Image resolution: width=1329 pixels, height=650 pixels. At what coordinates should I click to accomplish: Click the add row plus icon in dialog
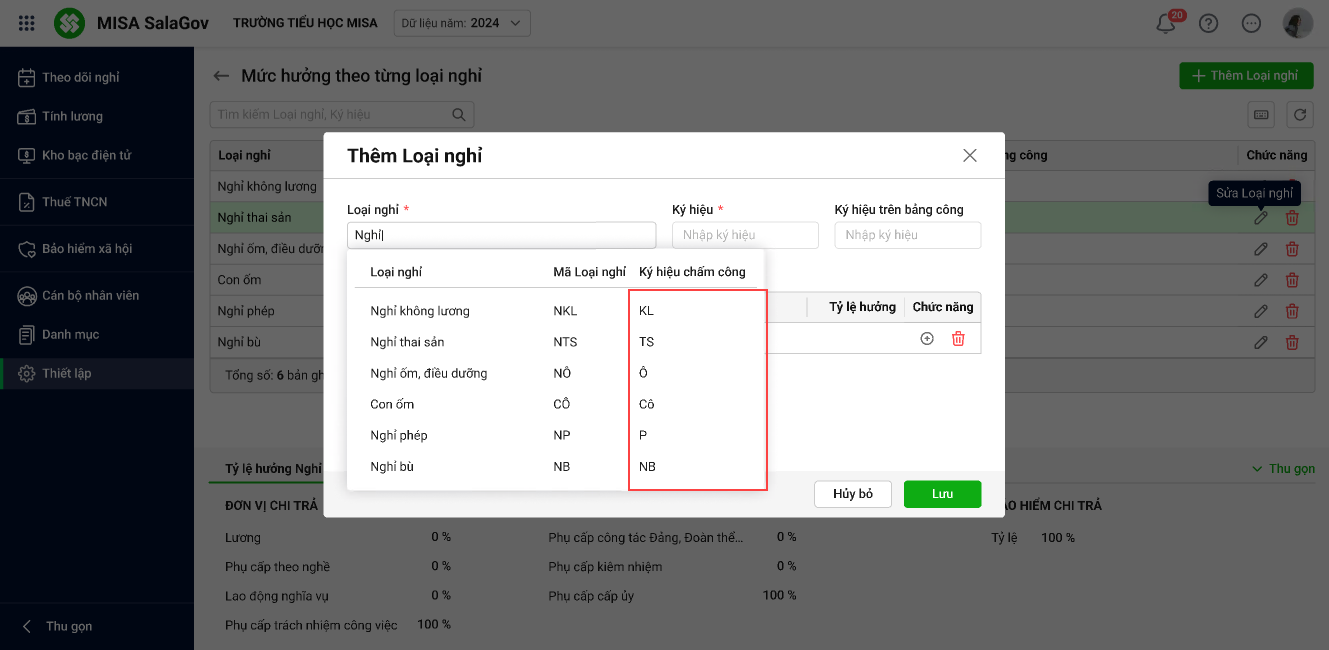[927, 339]
